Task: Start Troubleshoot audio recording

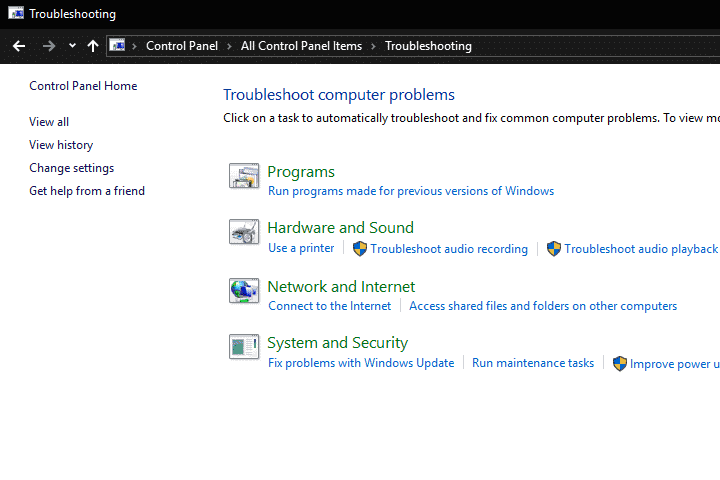Action: [449, 249]
